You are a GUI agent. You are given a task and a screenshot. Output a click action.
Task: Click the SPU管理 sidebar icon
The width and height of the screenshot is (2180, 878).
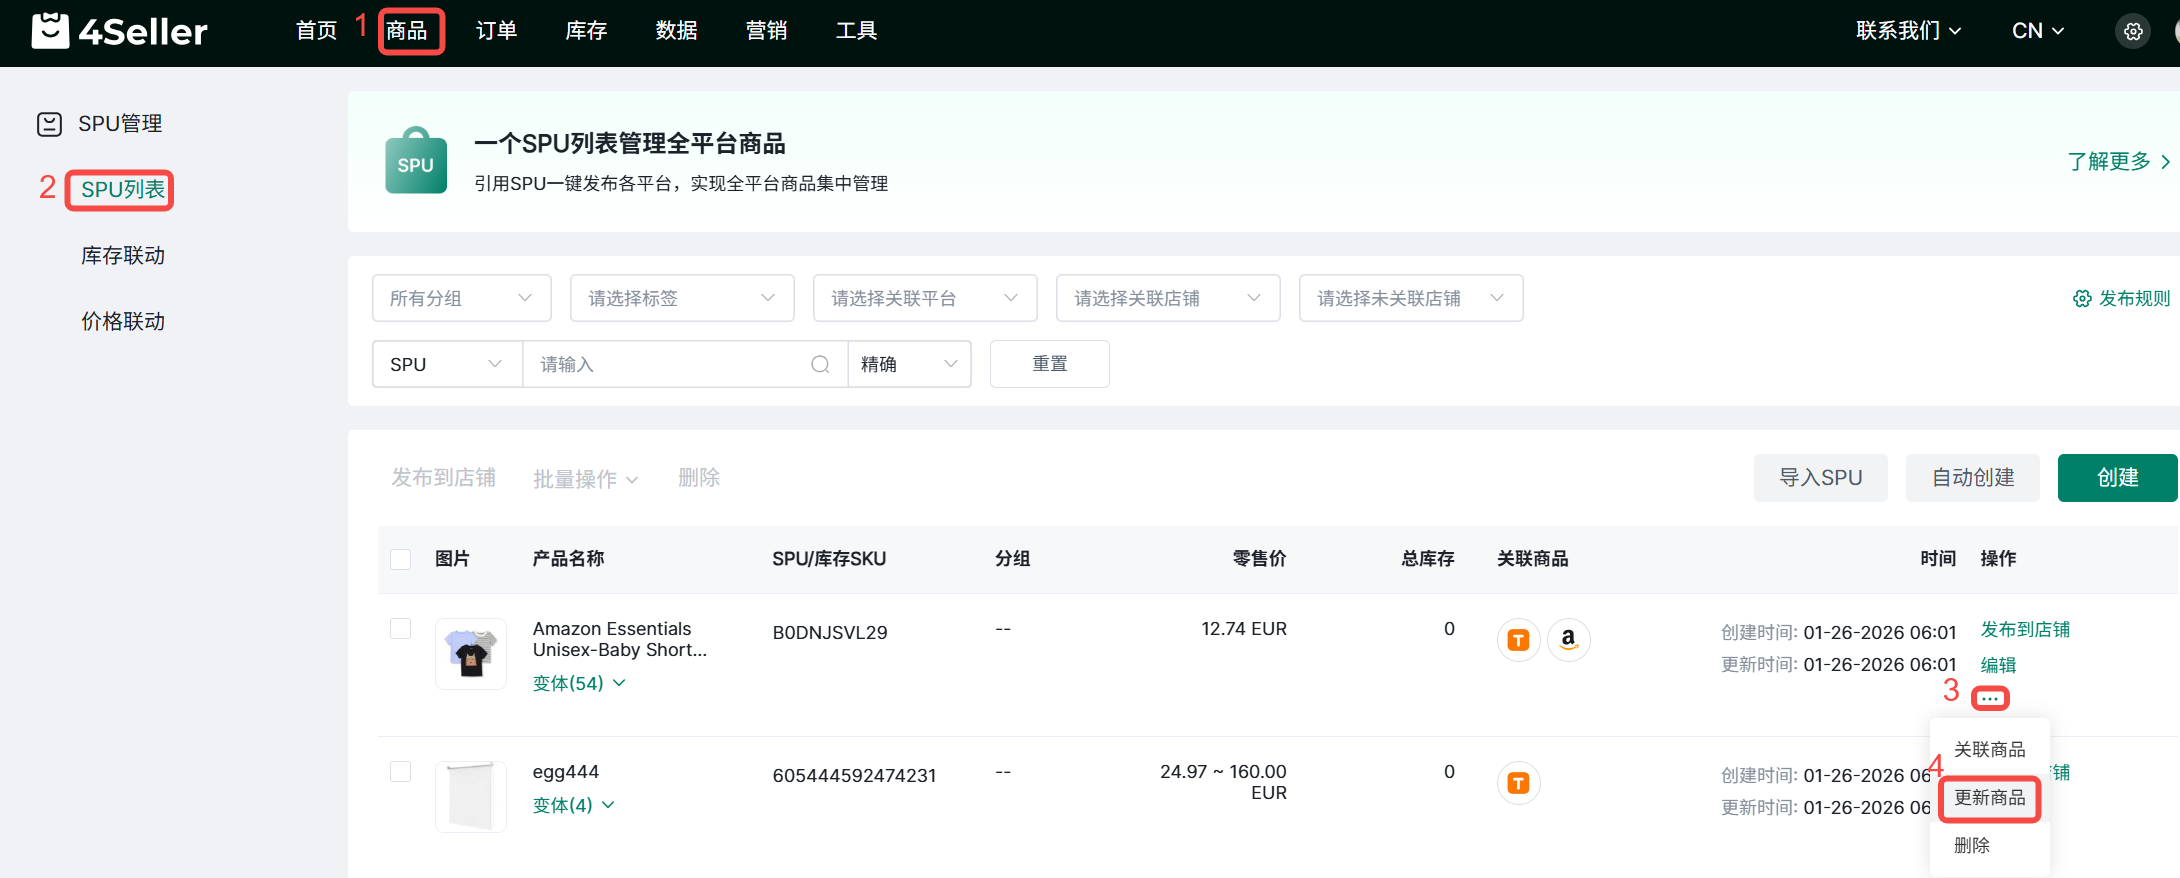49,124
